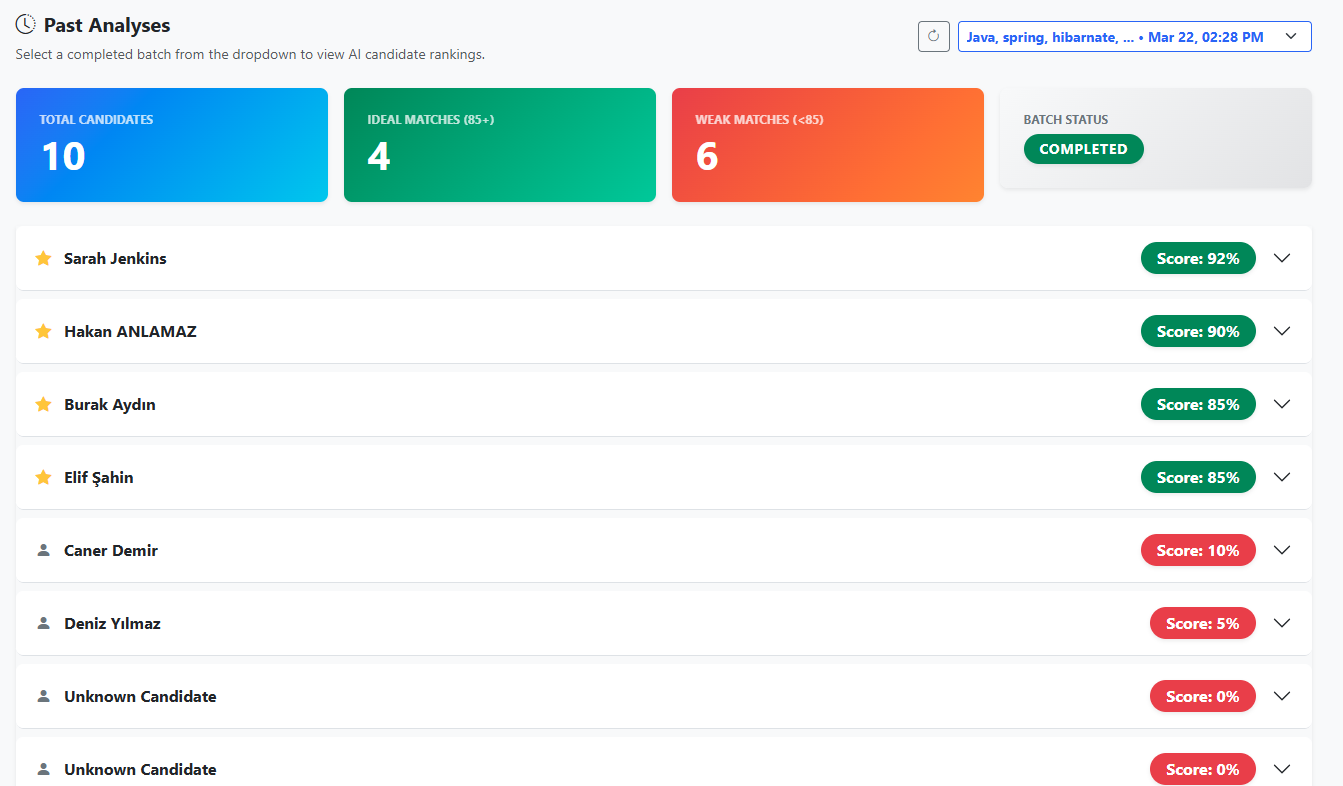Click the star icon next to Sarah Jenkins
Viewport: 1343px width, 786px height.
coord(42,258)
